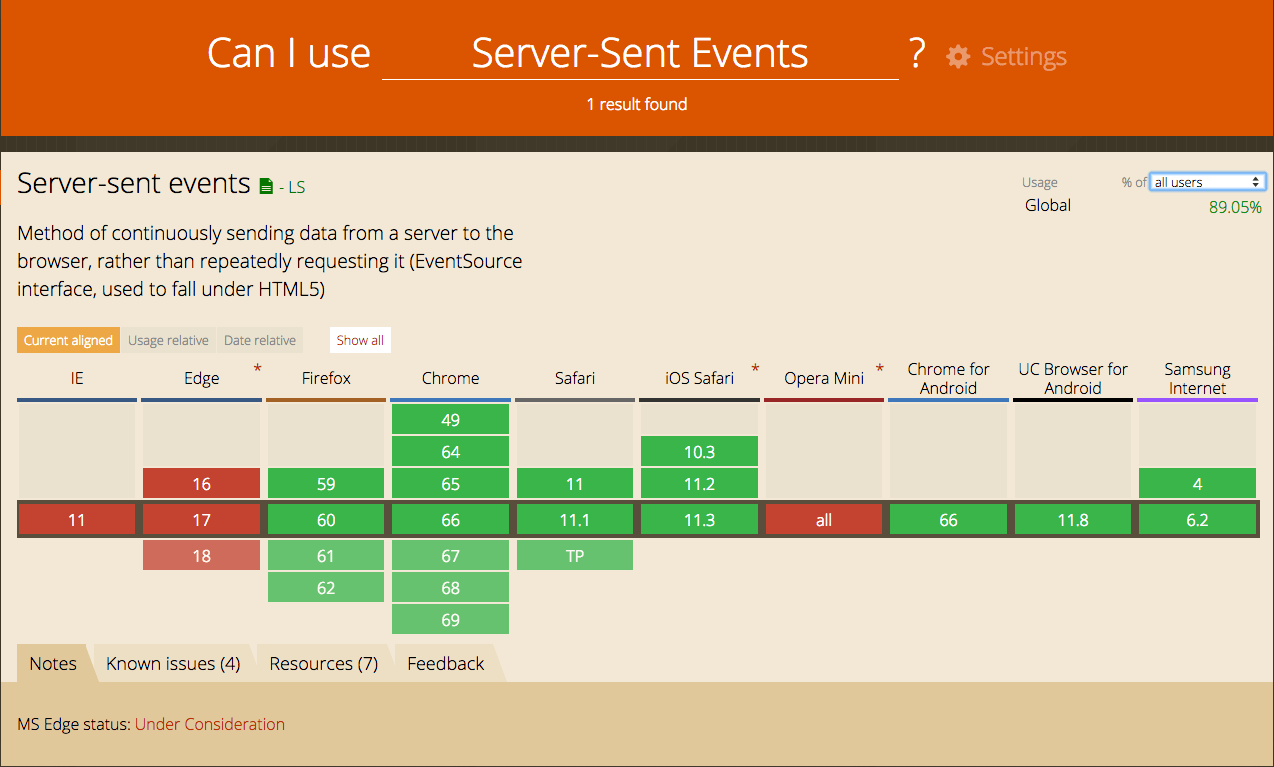Click the Show all button
Image resolution: width=1274 pixels, height=767 pixels.
360,340
